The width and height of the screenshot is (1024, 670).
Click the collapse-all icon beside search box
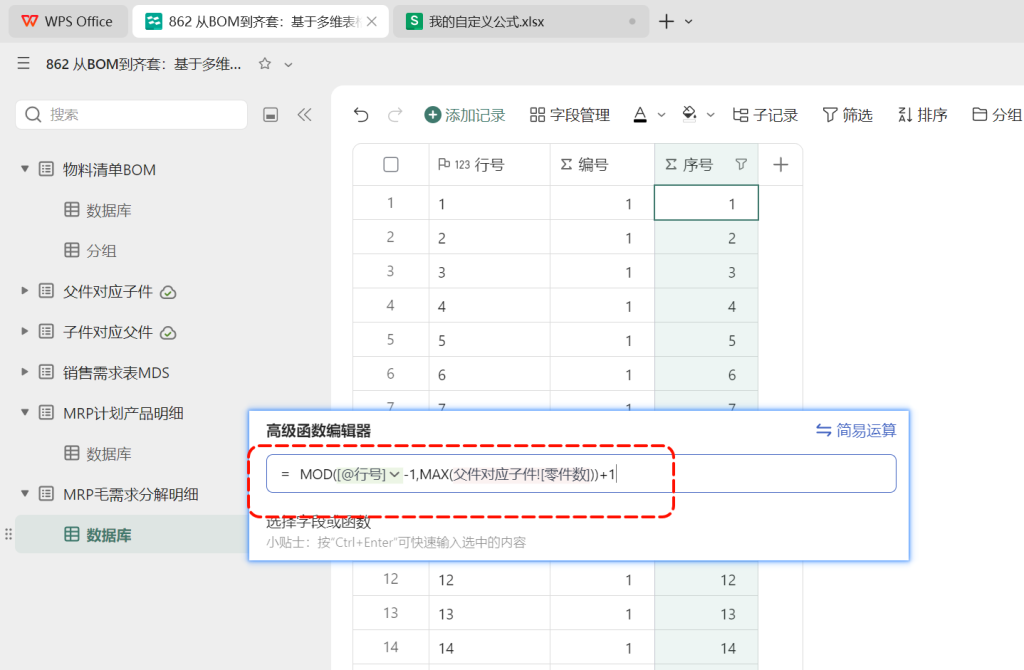[x=270, y=115]
